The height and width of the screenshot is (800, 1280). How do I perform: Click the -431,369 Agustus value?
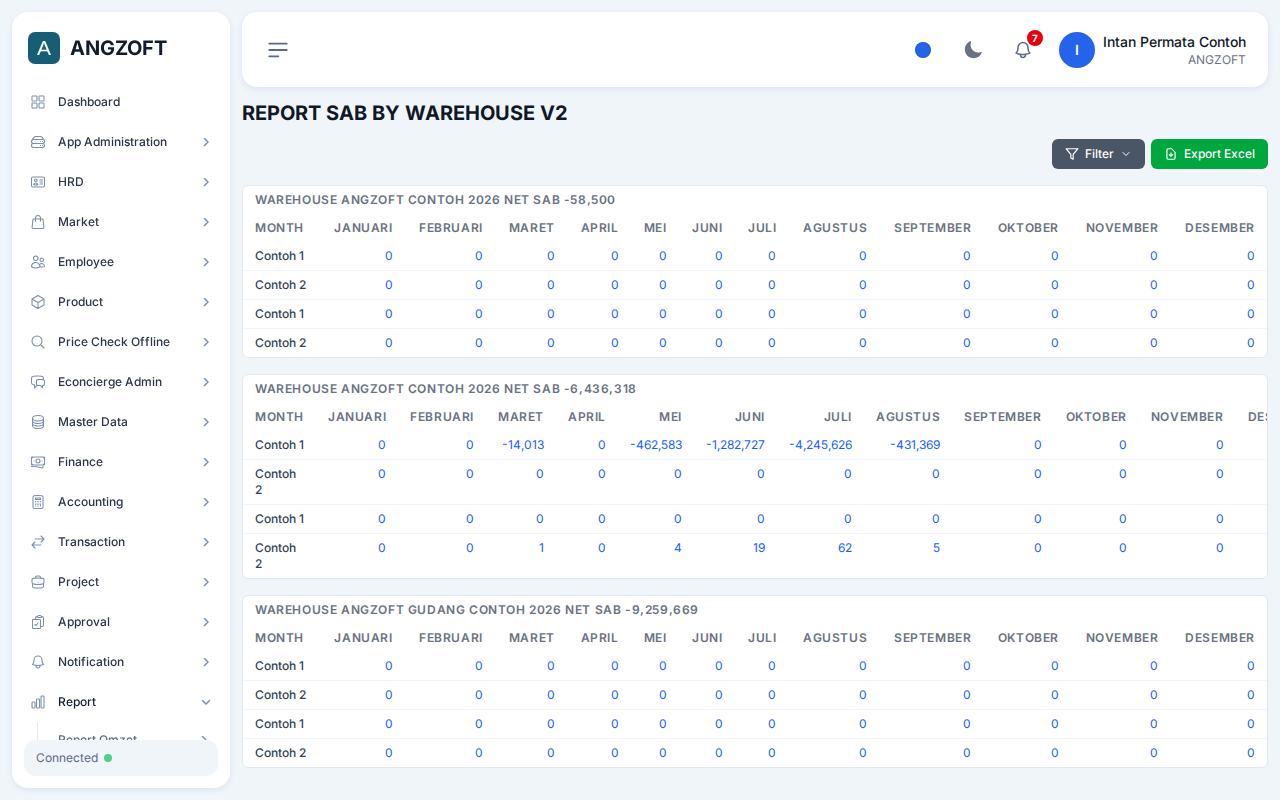pos(915,445)
